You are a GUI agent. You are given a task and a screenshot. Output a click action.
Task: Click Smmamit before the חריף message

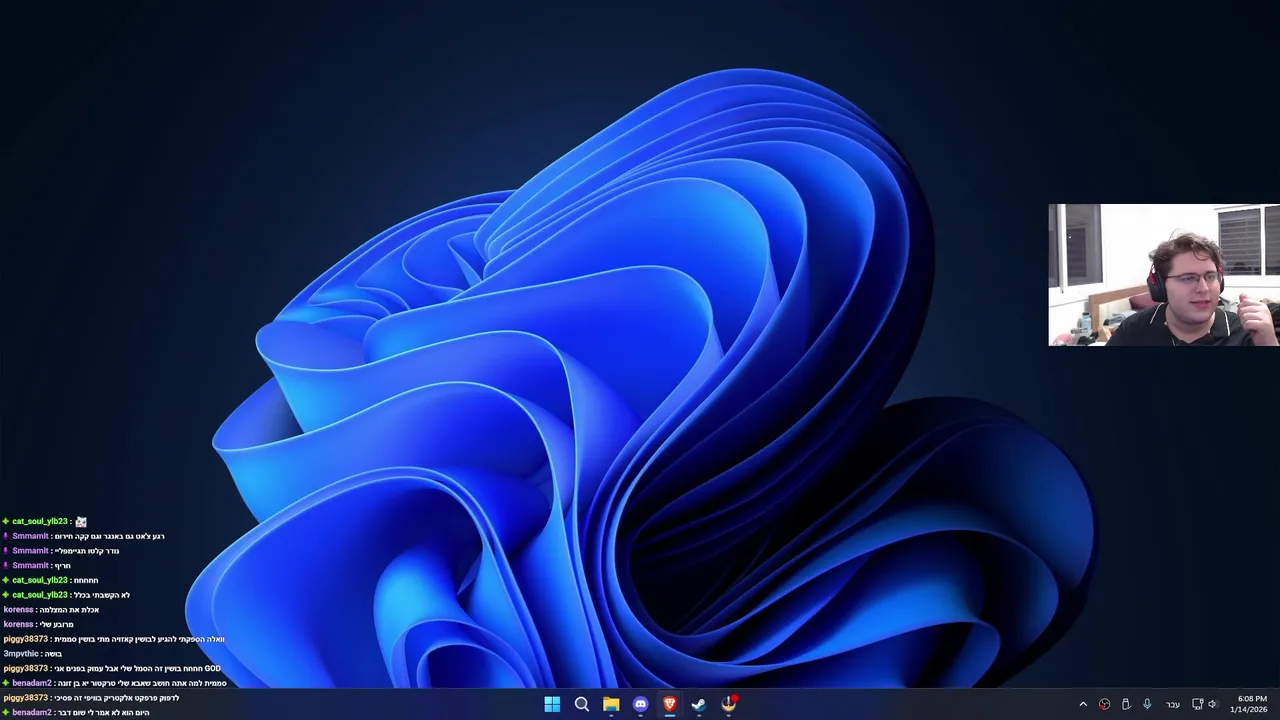[30, 566]
